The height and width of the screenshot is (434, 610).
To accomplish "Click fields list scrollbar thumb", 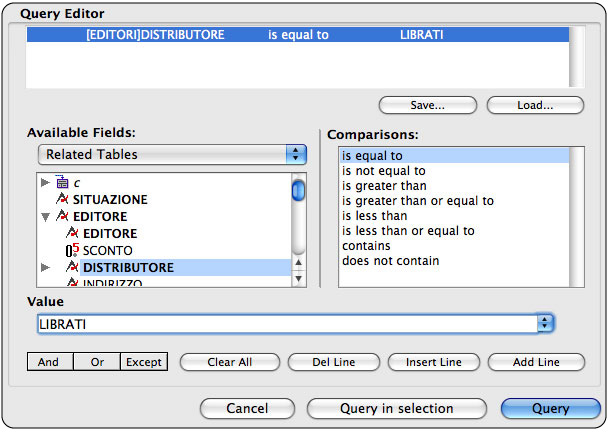I will tap(298, 191).
